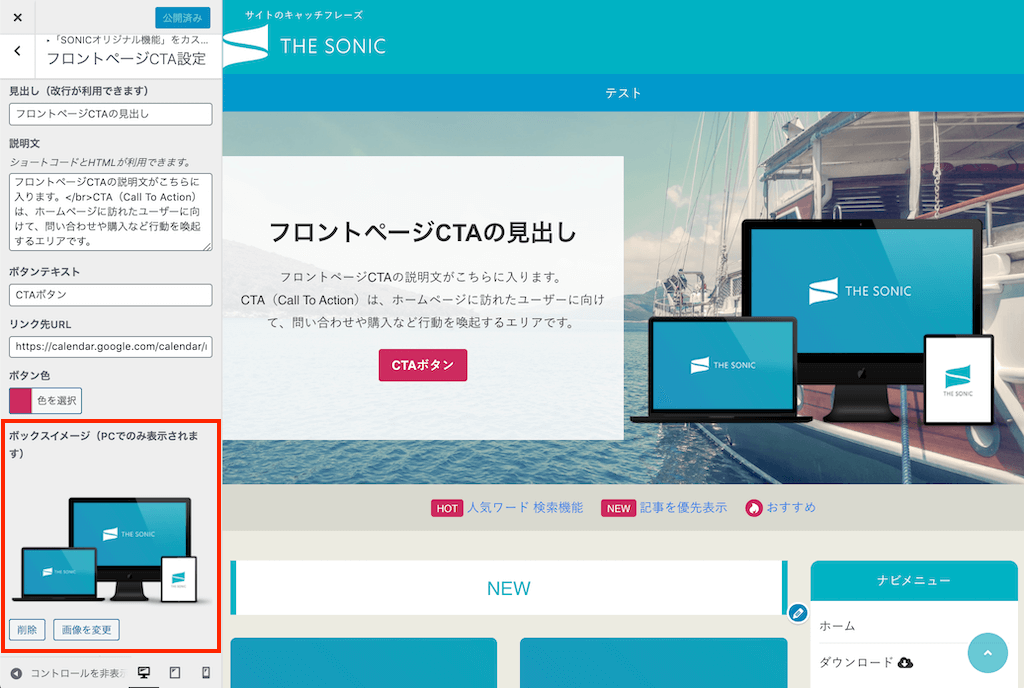
Task: Click the NEW red badge label
Action: pos(618,508)
